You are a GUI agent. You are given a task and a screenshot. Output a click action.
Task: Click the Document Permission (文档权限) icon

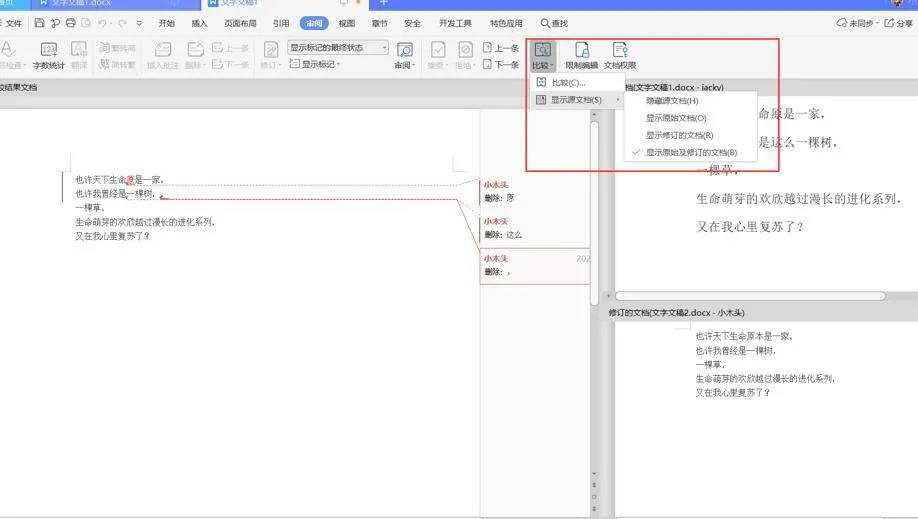pos(620,56)
